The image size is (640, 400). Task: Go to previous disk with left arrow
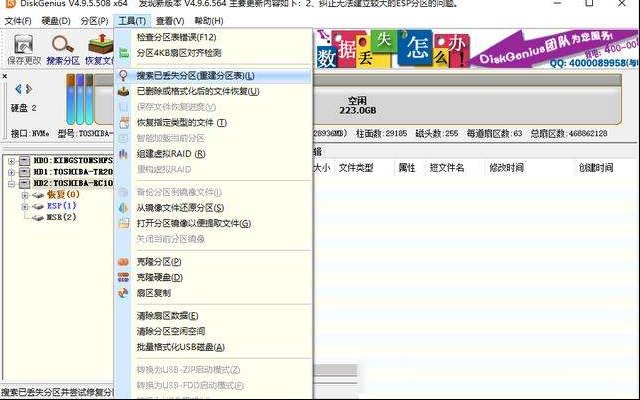pyautogui.click(x=18, y=89)
